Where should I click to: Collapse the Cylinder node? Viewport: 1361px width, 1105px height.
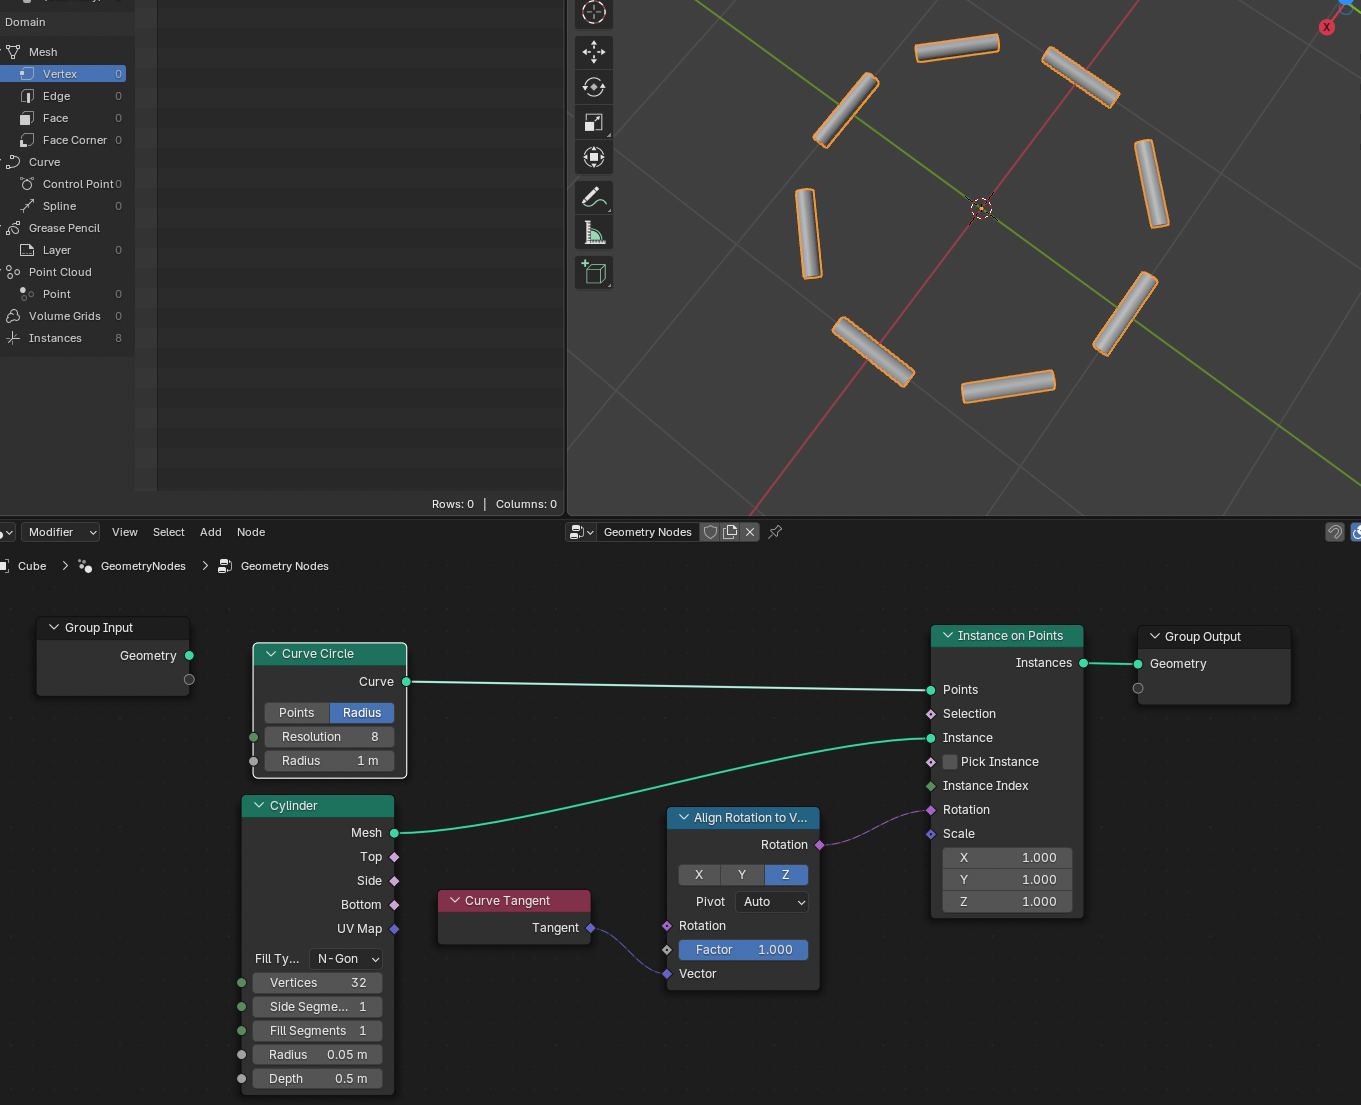pos(259,806)
